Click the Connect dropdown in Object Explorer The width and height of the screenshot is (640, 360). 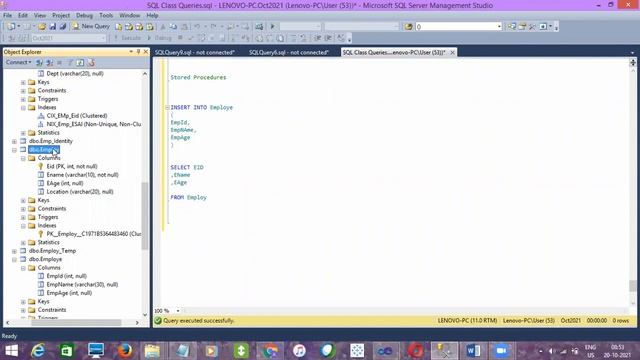[x=18, y=62]
